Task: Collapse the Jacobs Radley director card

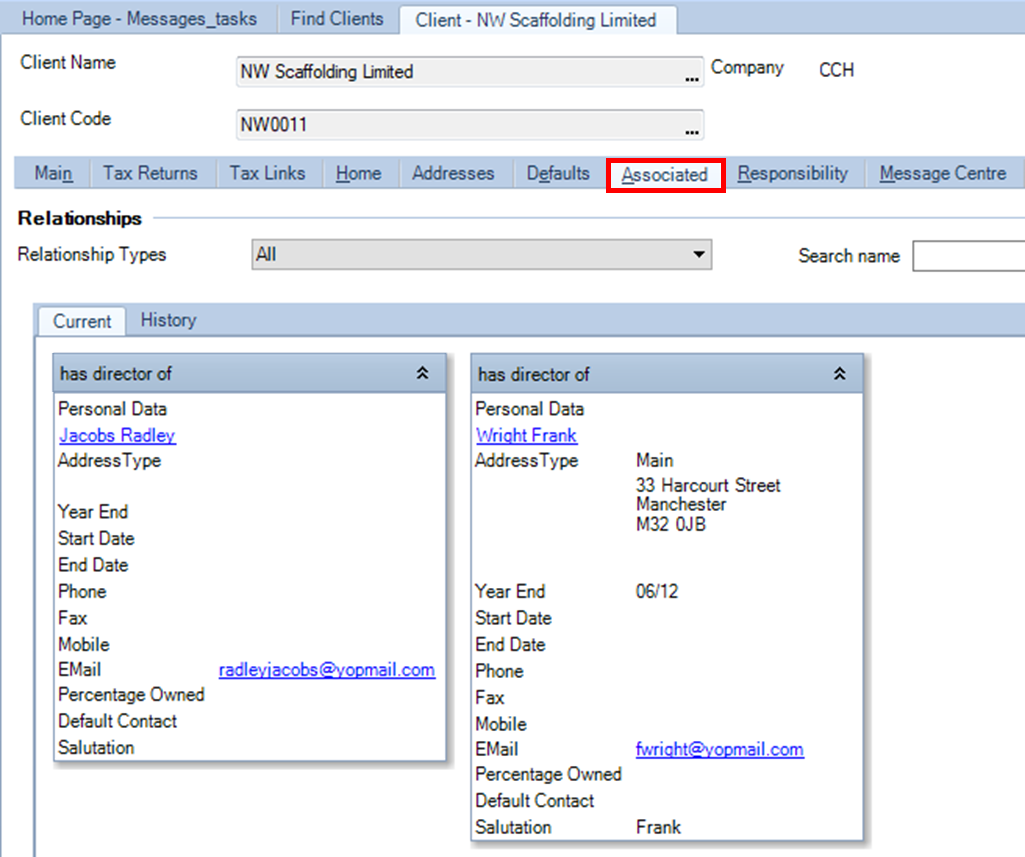Action: (x=422, y=373)
